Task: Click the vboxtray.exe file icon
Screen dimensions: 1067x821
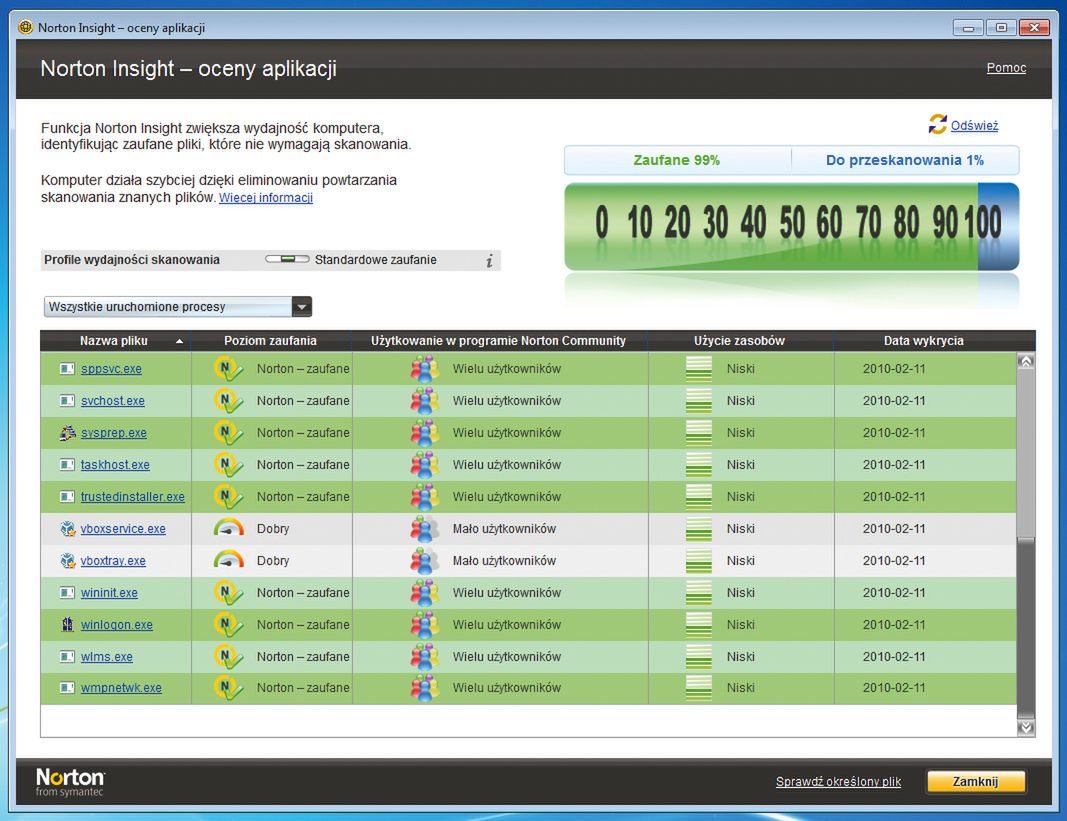Action: (67, 561)
